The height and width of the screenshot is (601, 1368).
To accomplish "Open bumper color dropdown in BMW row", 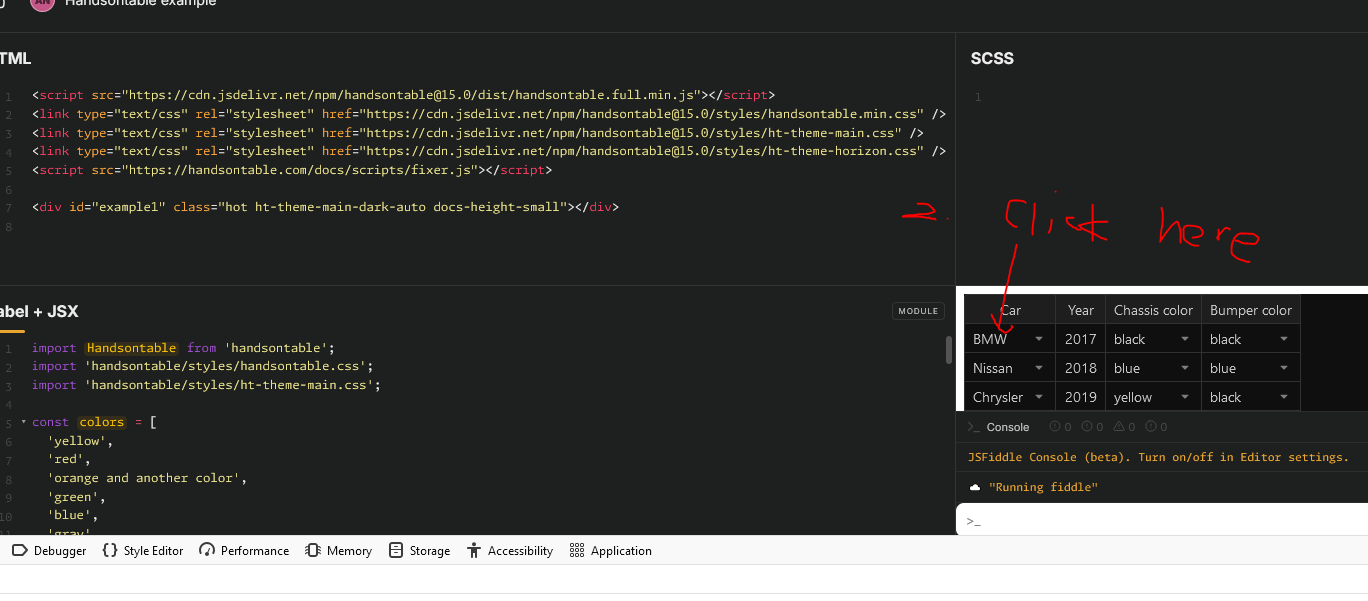I will pyautogui.click(x=1285, y=339).
